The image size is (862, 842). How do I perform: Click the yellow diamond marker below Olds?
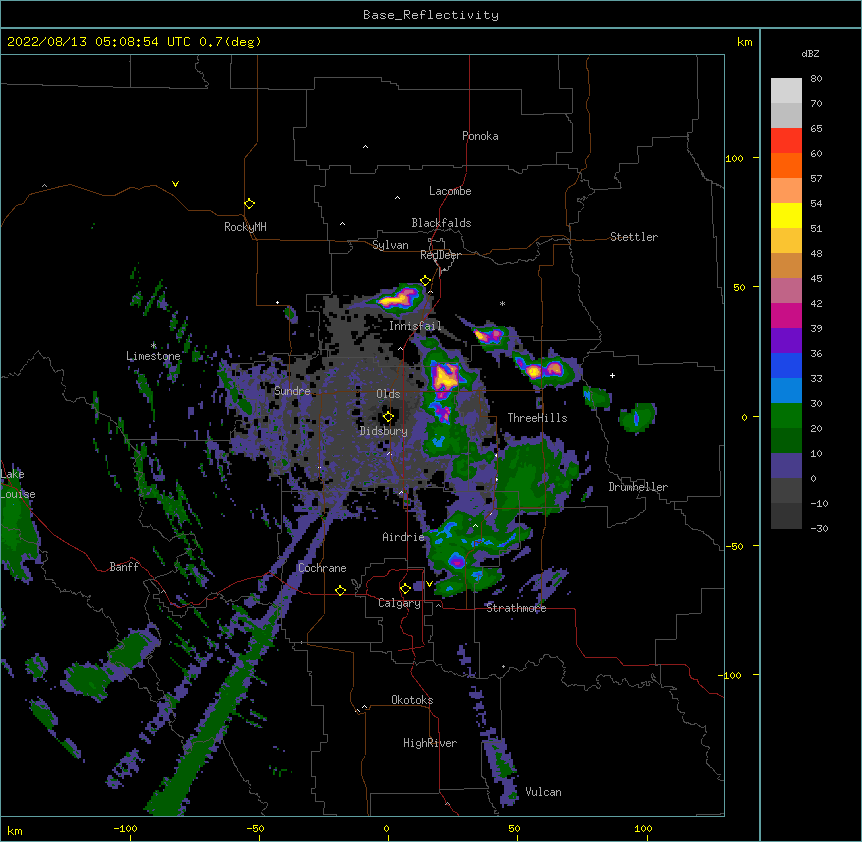coord(388,417)
